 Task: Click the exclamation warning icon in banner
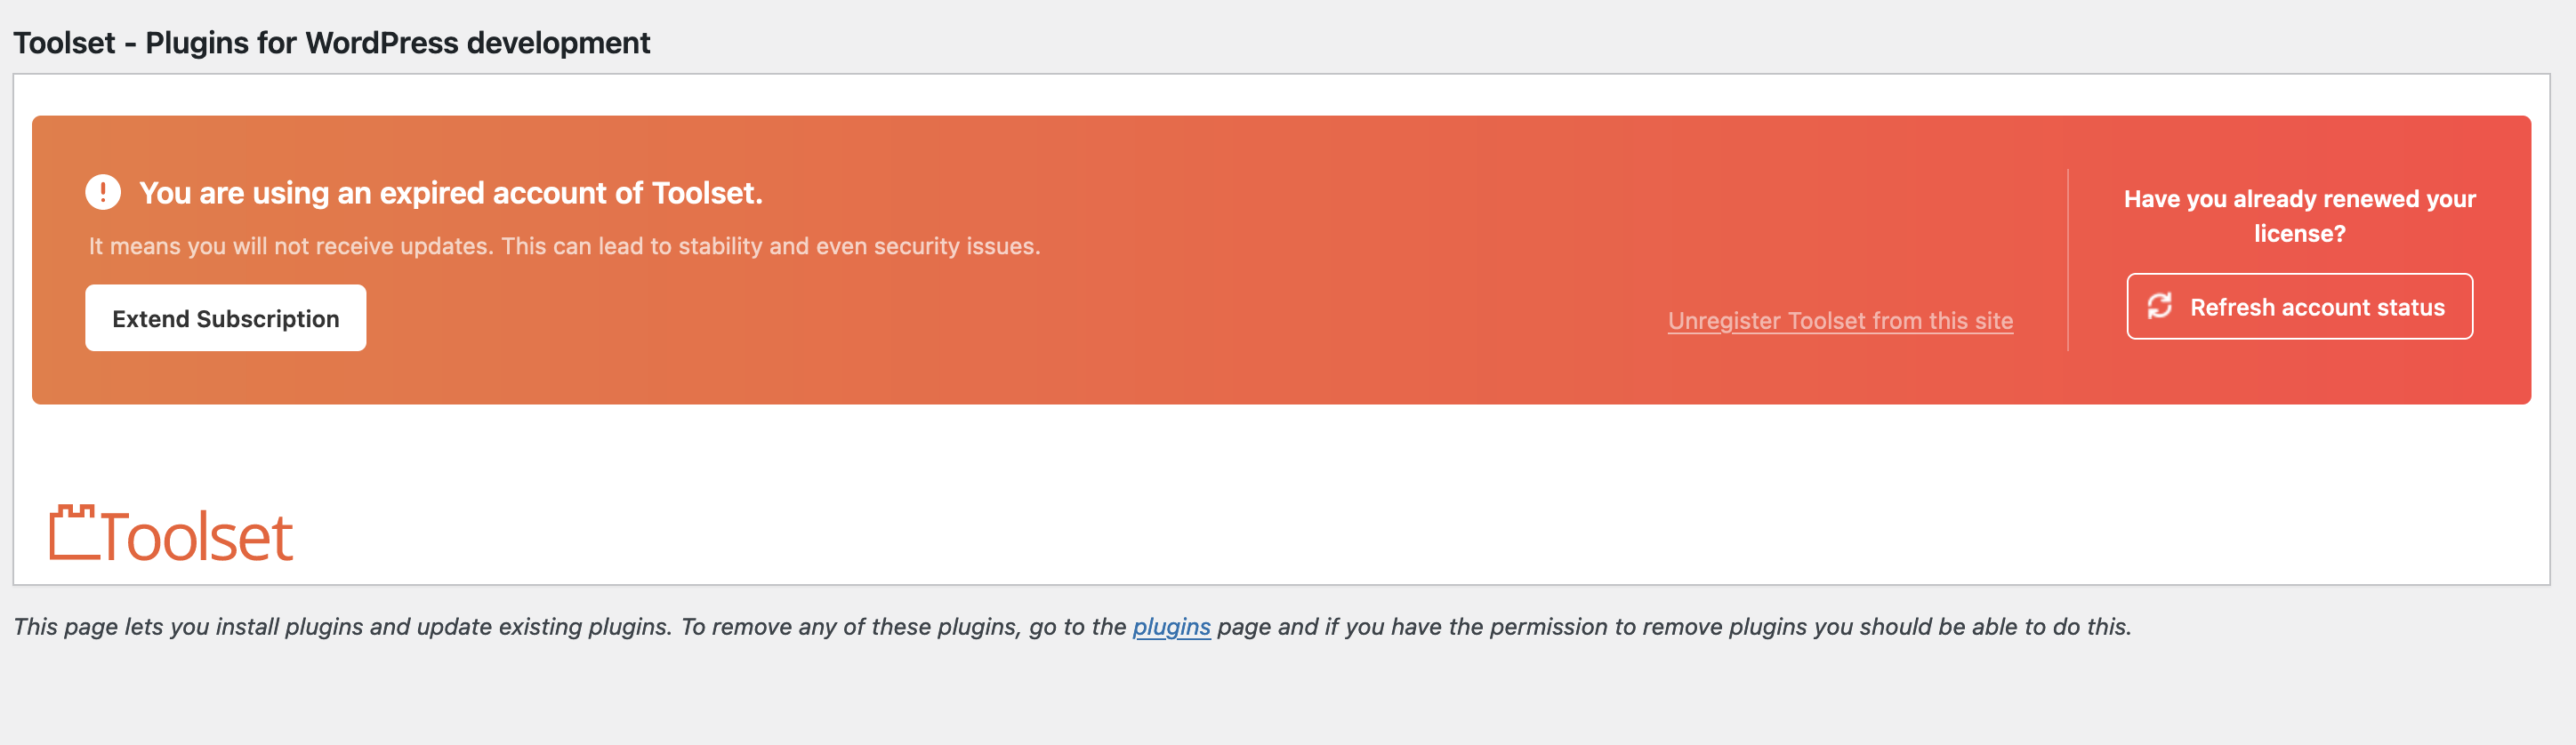(103, 192)
